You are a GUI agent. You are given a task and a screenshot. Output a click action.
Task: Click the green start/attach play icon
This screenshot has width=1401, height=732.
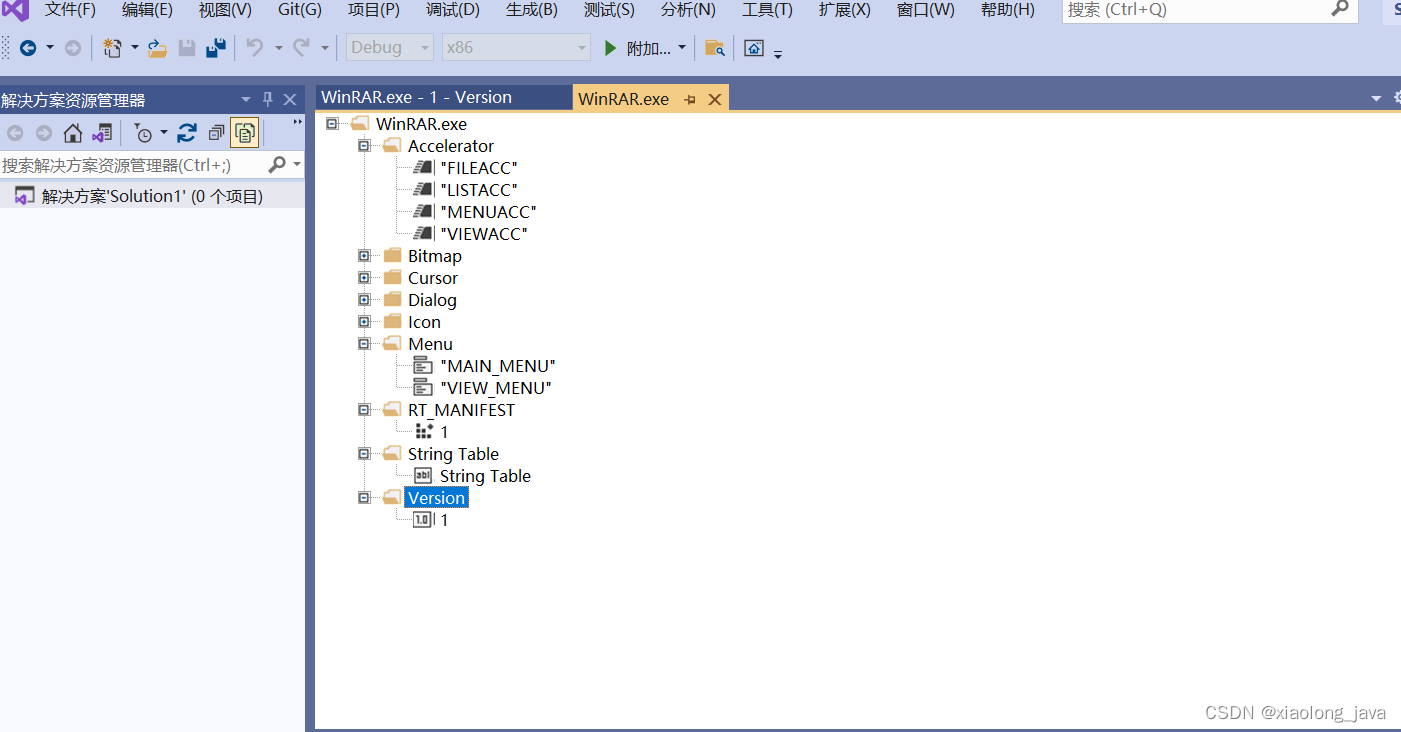[610, 48]
